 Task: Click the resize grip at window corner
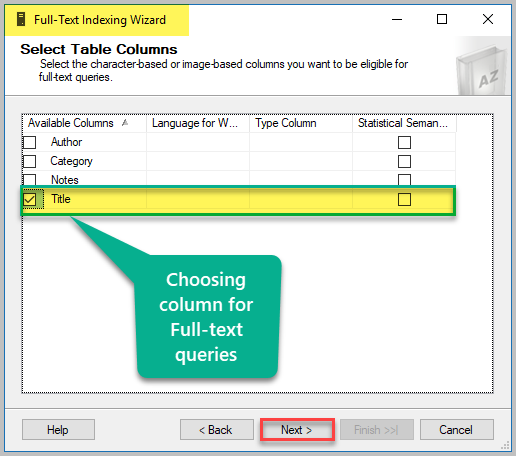[x=505, y=445]
